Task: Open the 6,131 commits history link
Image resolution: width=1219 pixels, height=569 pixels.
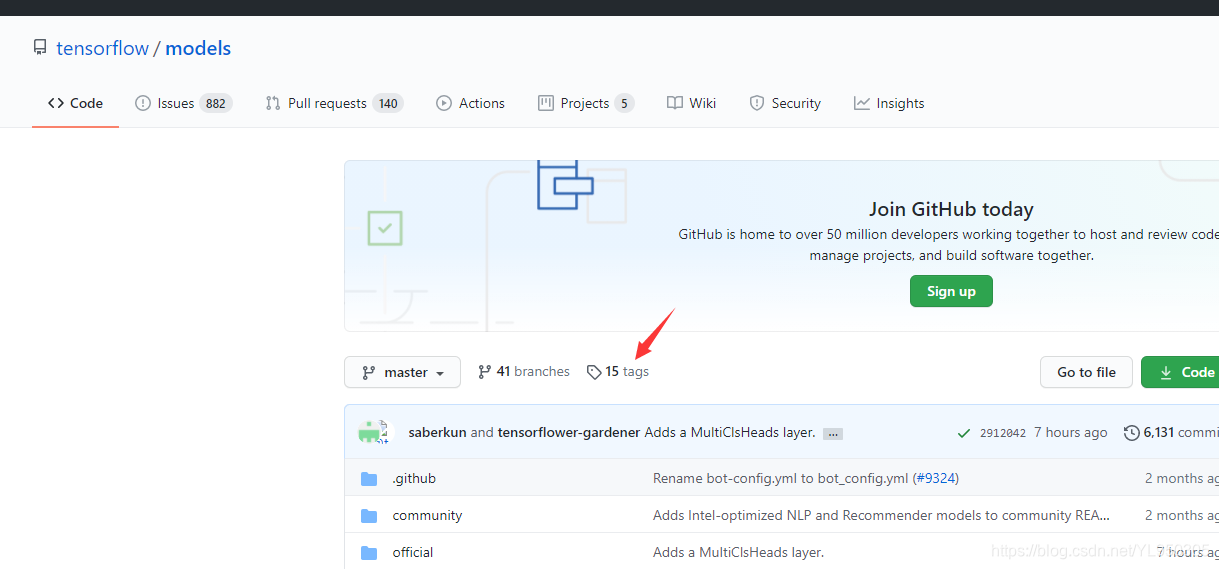Action: [1171, 432]
